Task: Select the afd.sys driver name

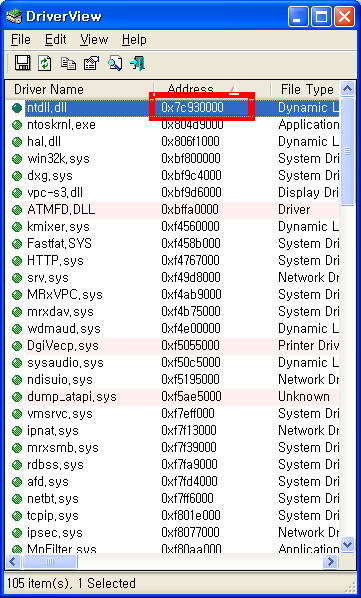Action: point(48,482)
